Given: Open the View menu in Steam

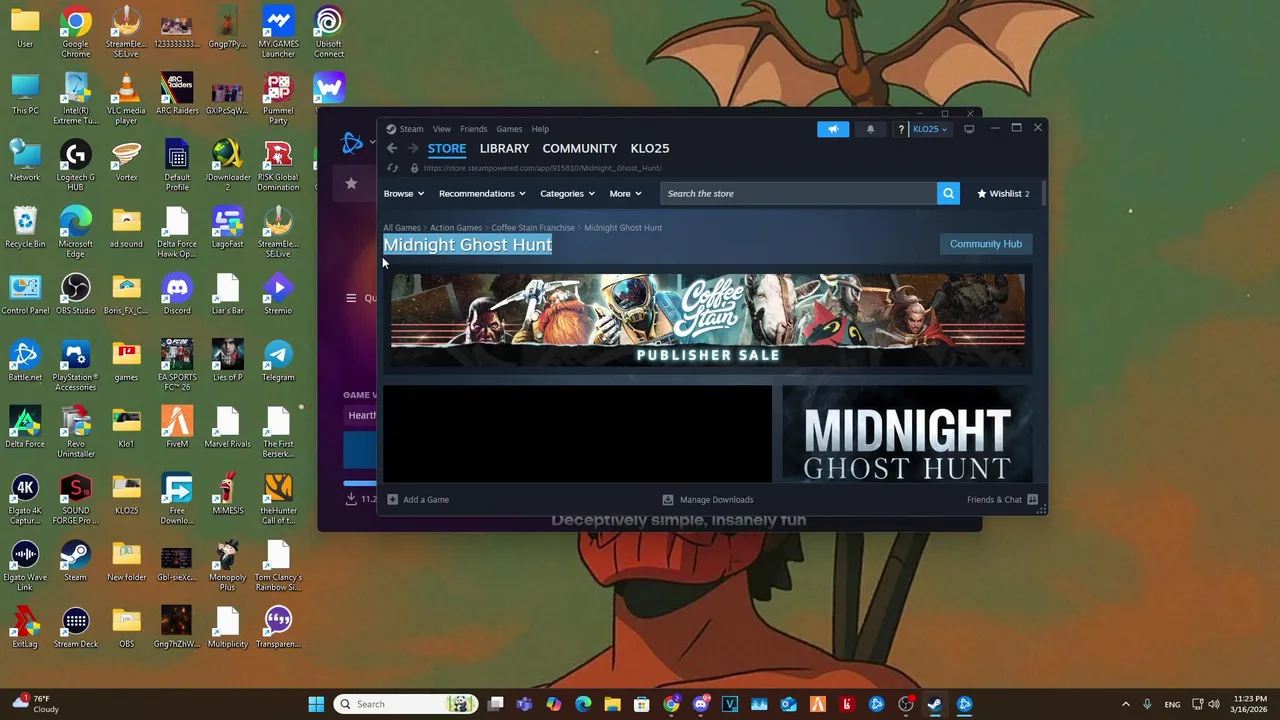Looking at the screenshot, I should coord(441,129).
